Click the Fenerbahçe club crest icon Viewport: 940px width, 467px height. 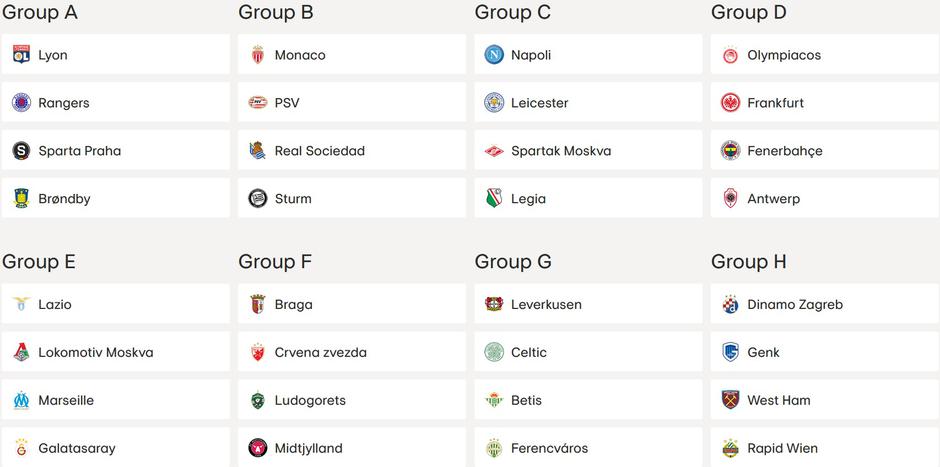(730, 150)
